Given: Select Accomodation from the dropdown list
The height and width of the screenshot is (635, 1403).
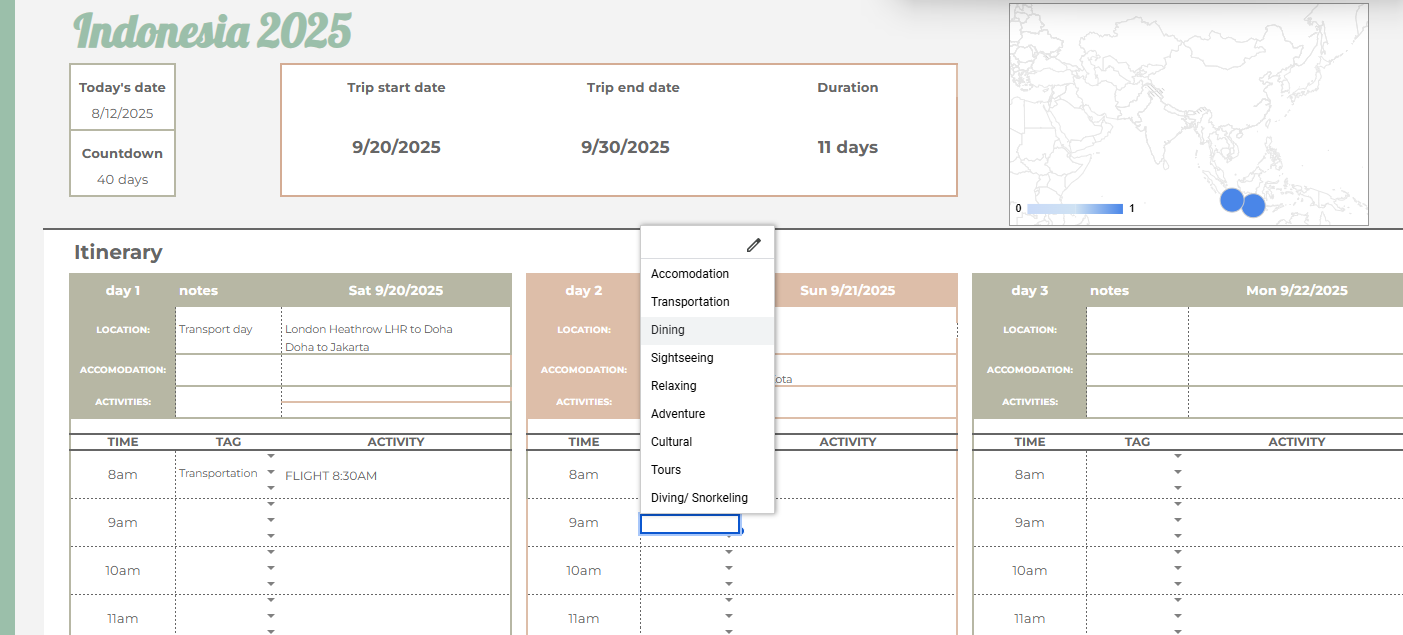Looking at the screenshot, I should (690, 274).
